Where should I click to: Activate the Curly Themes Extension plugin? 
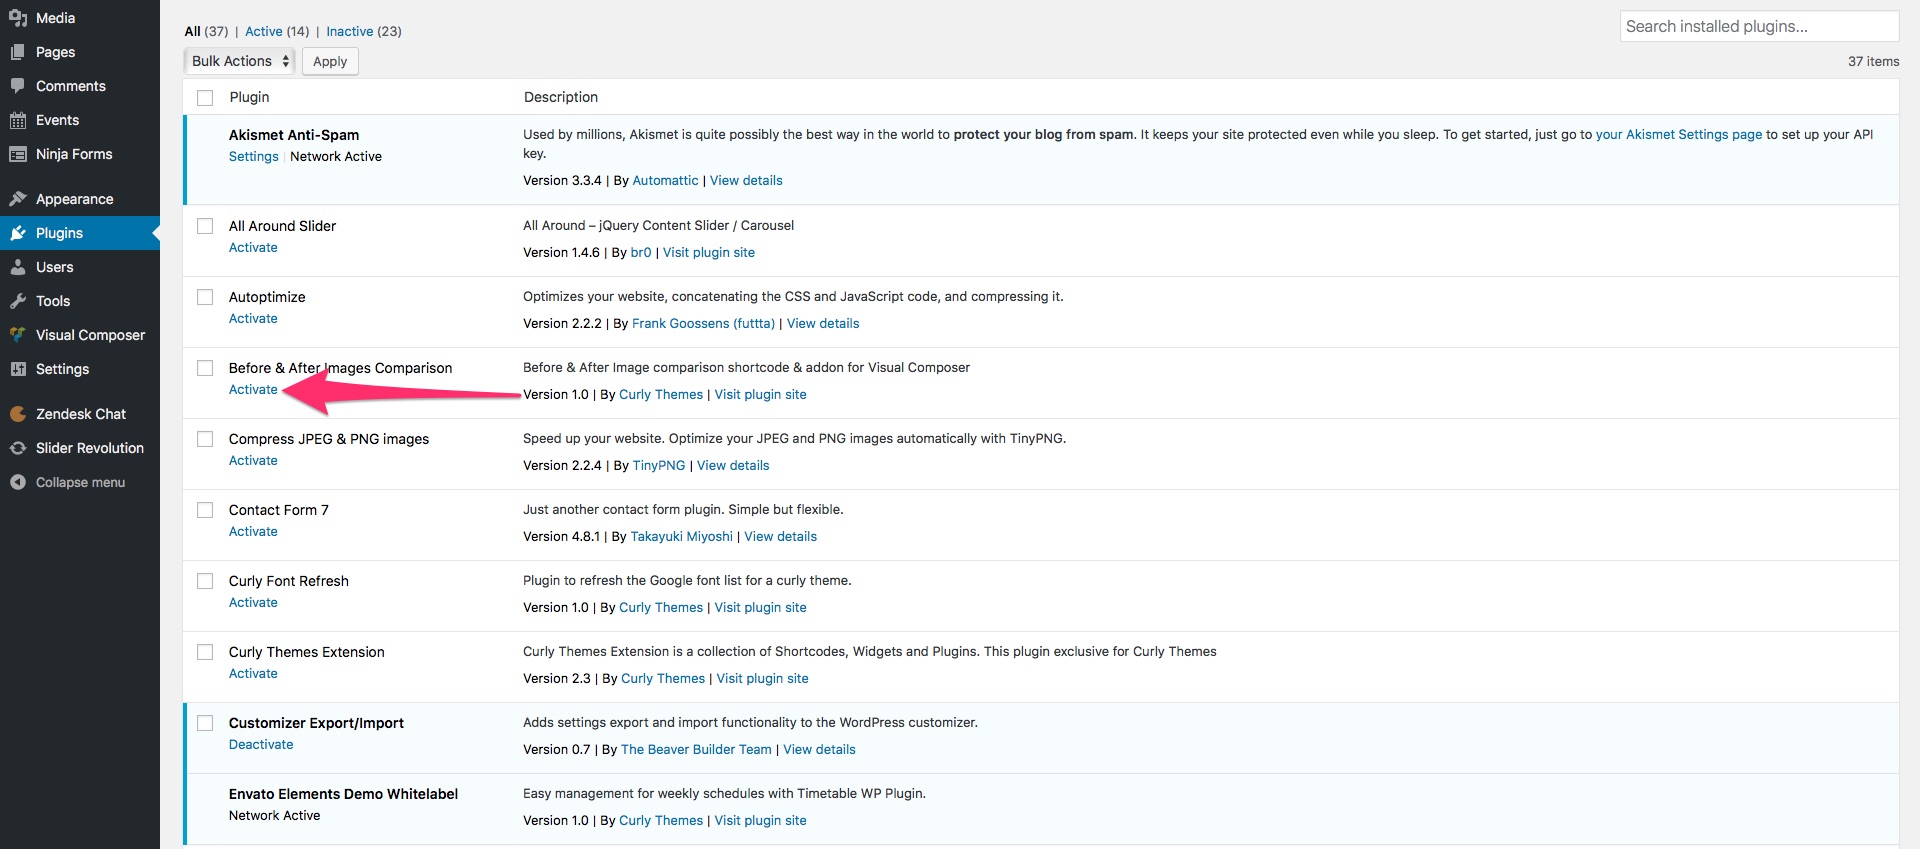pyautogui.click(x=253, y=674)
